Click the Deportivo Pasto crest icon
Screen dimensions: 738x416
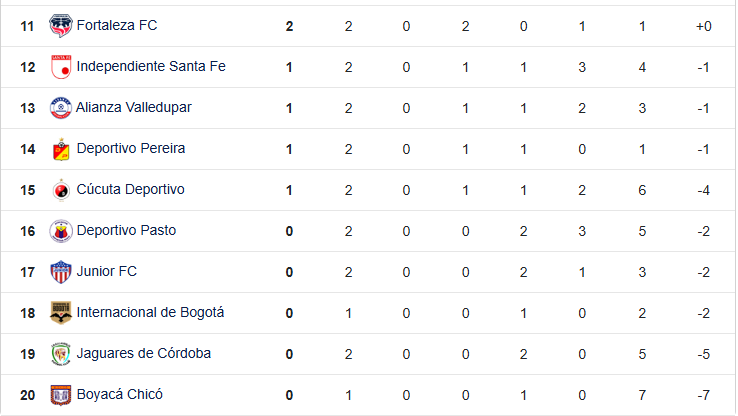pos(61,231)
